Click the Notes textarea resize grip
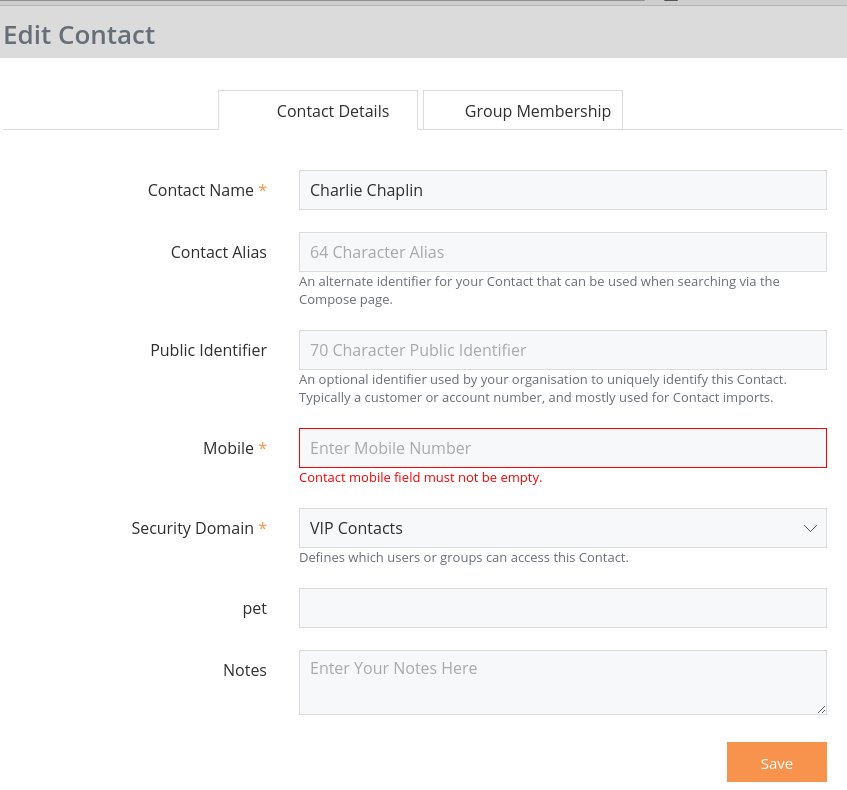 coord(821,709)
